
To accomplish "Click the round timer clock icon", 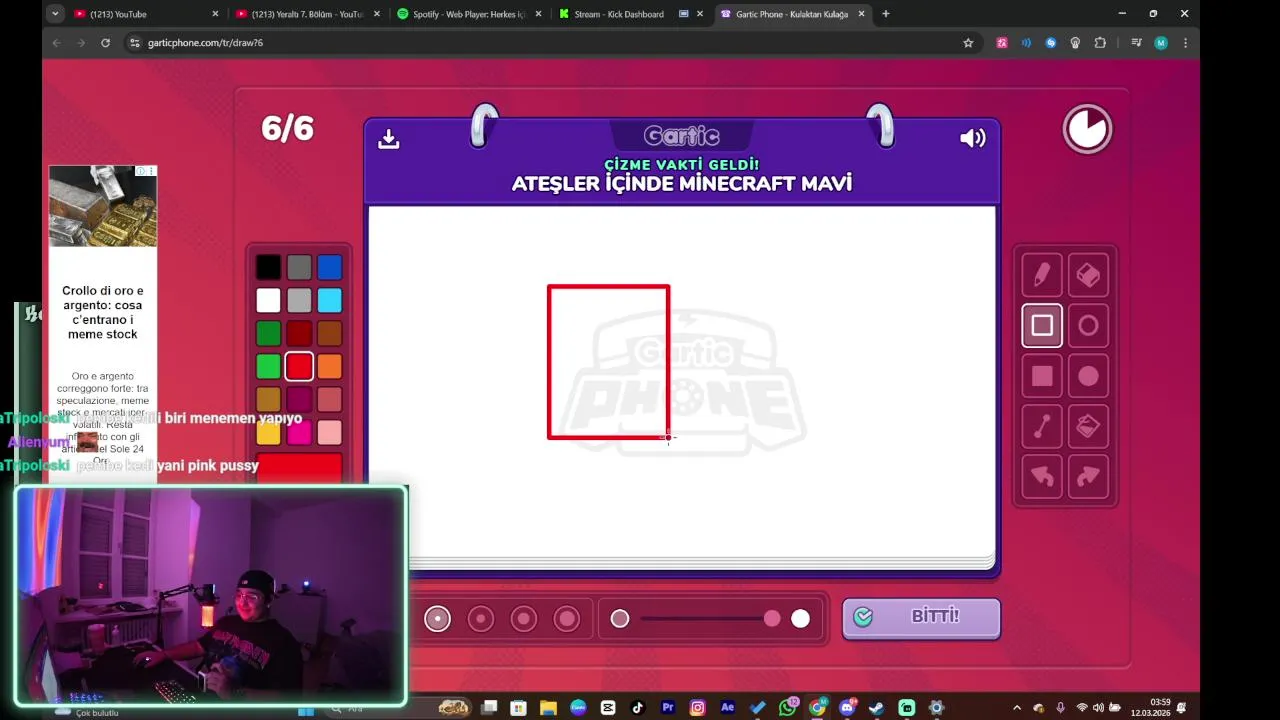I will point(1087,129).
